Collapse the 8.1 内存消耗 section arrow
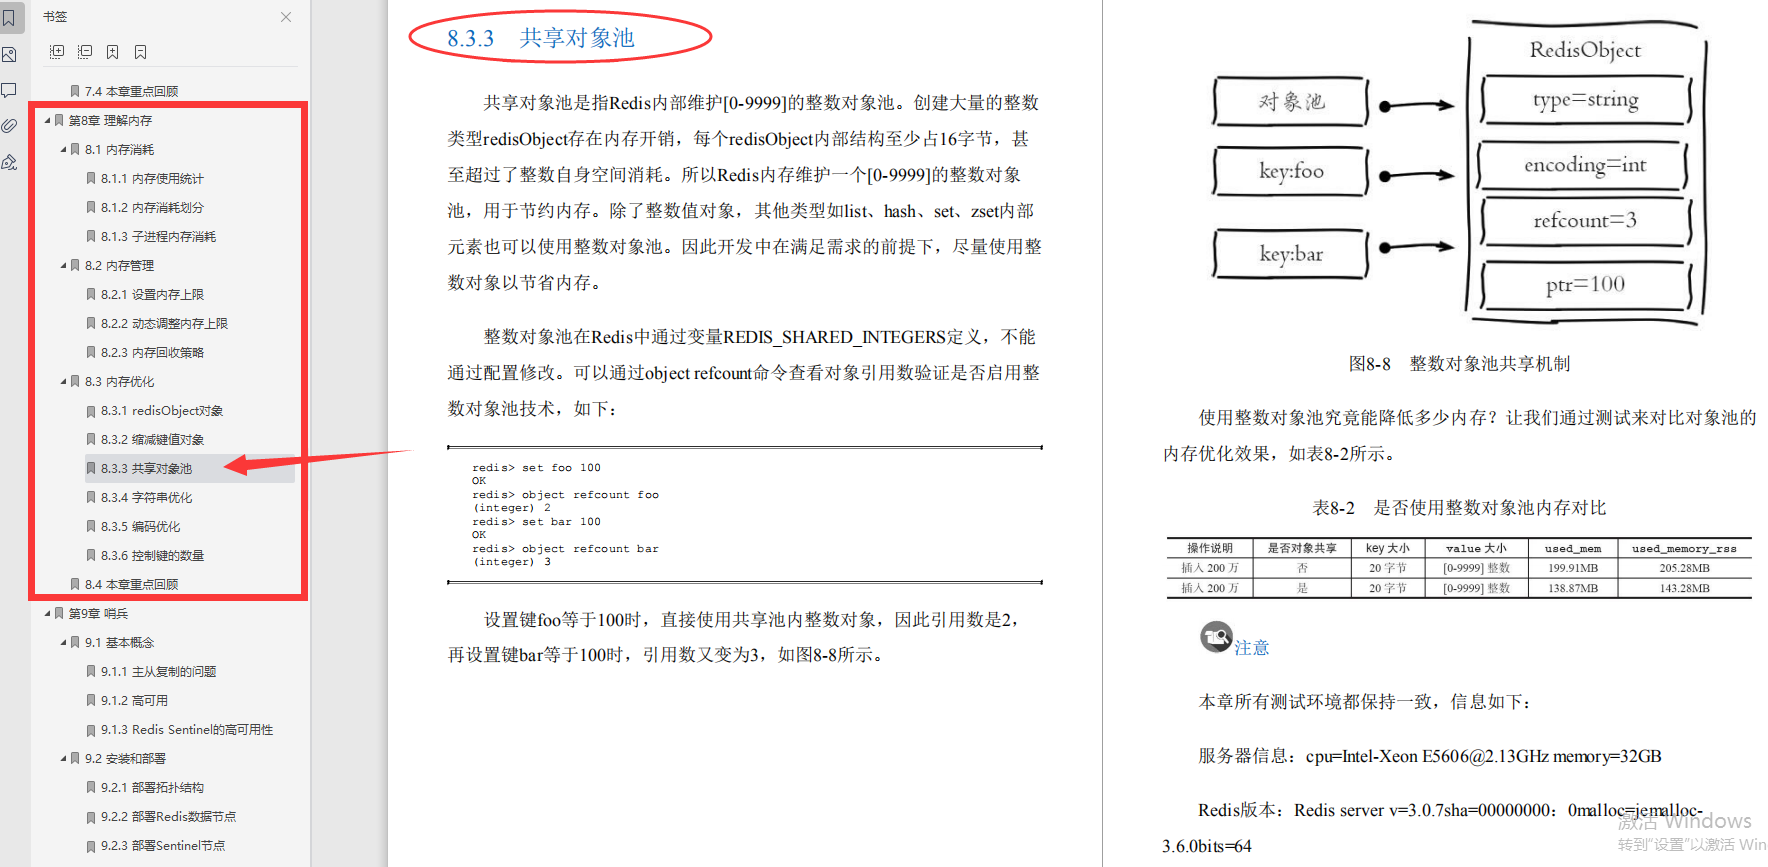Viewport: 1768px width, 867px height. pyautogui.click(x=63, y=149)
